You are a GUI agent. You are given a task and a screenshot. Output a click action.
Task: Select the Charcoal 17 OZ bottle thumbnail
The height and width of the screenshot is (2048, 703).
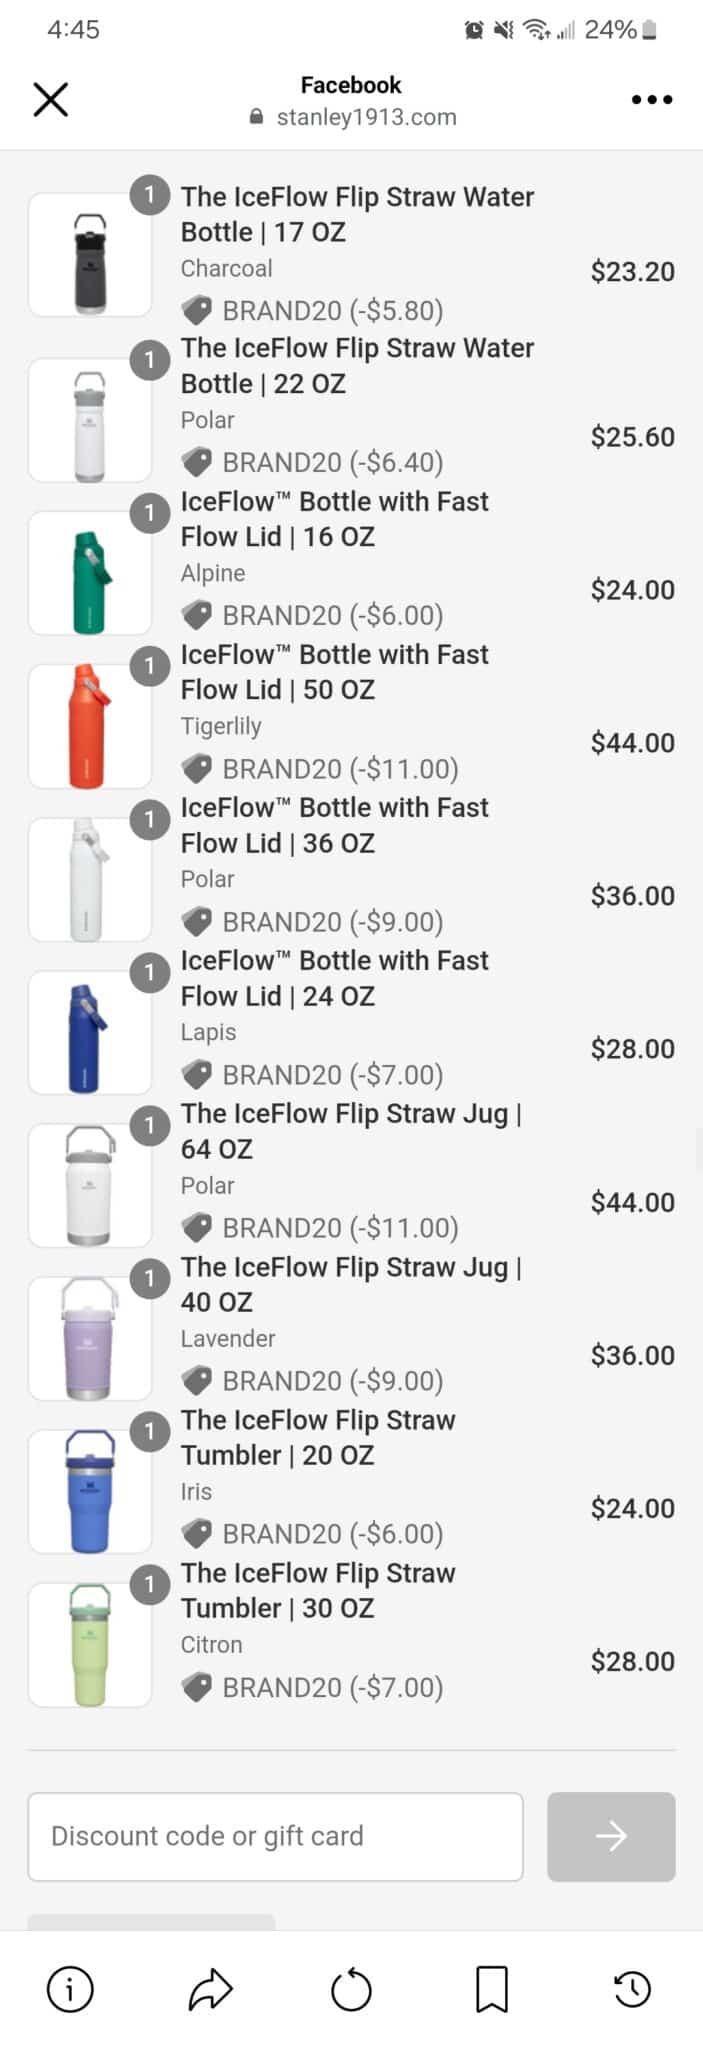coord(90,255)
